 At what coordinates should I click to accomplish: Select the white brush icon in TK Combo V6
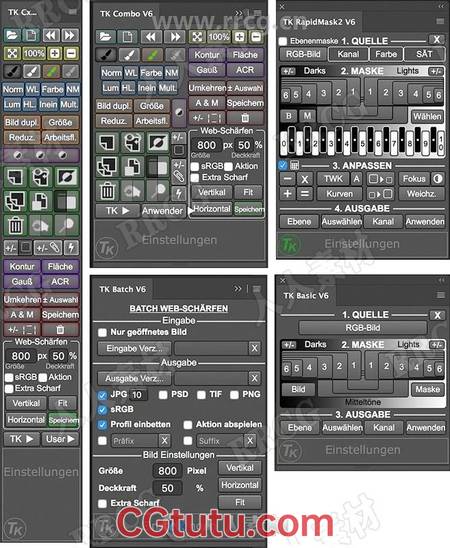tap(129, 54)
